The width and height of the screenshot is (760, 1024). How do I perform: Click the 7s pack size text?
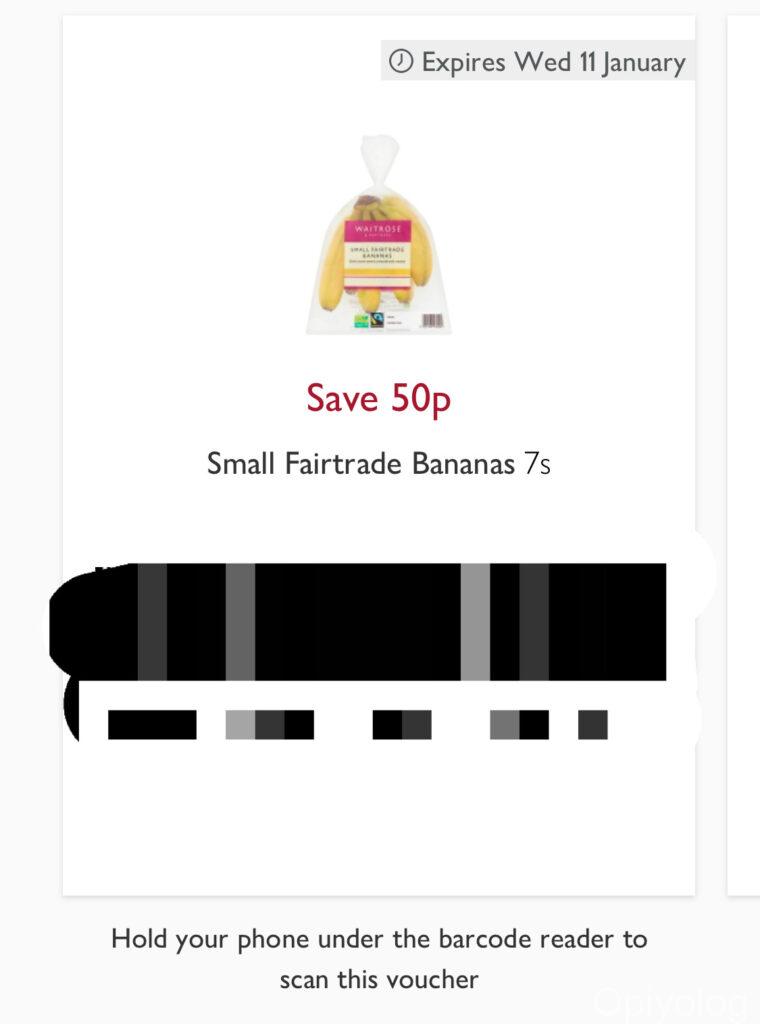[537, 464]
